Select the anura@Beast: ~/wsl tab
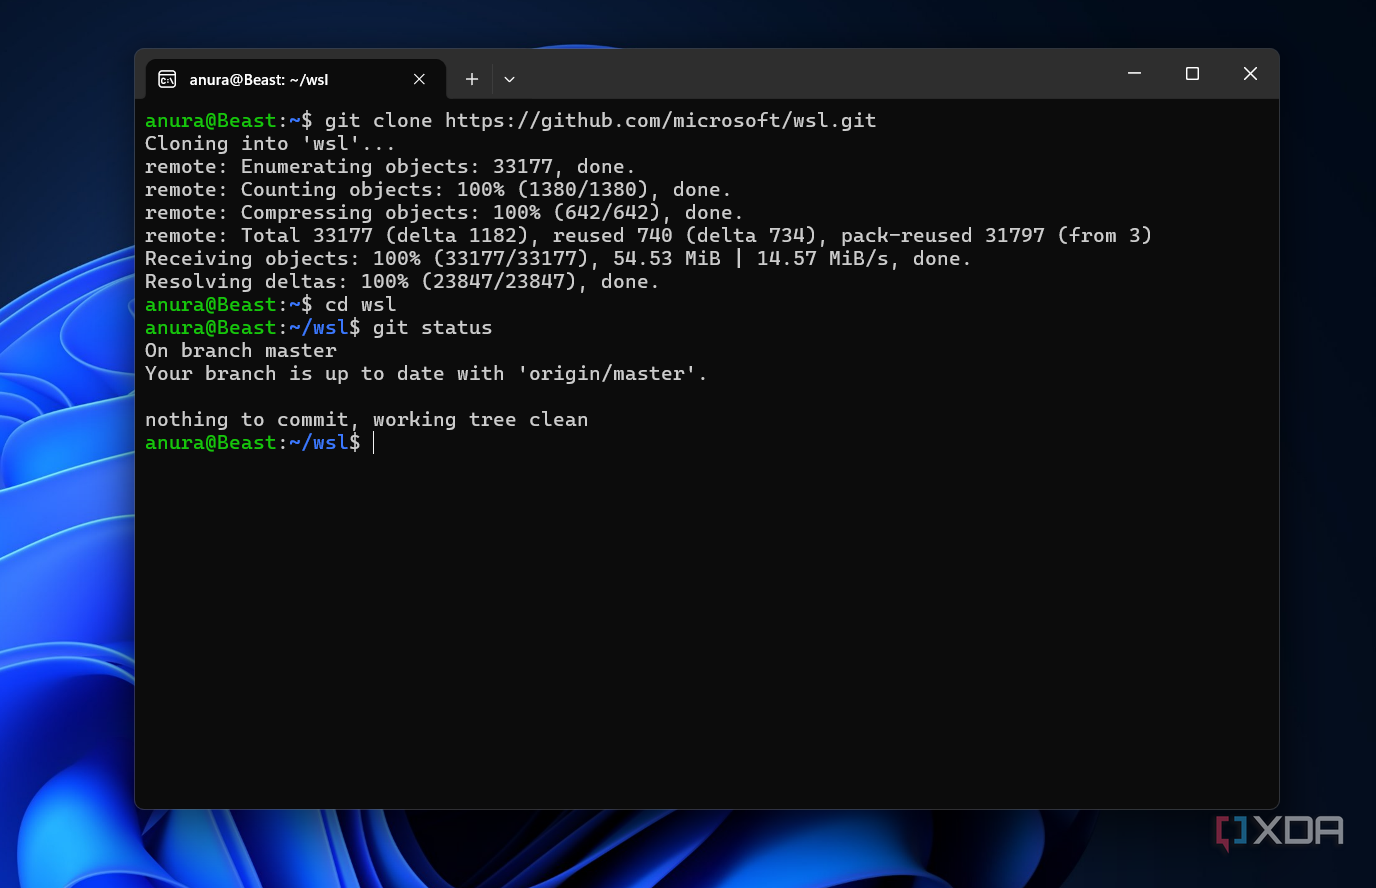Image resolution: width=1376 pixels, height=888 pixels. (x=295, y=79)
